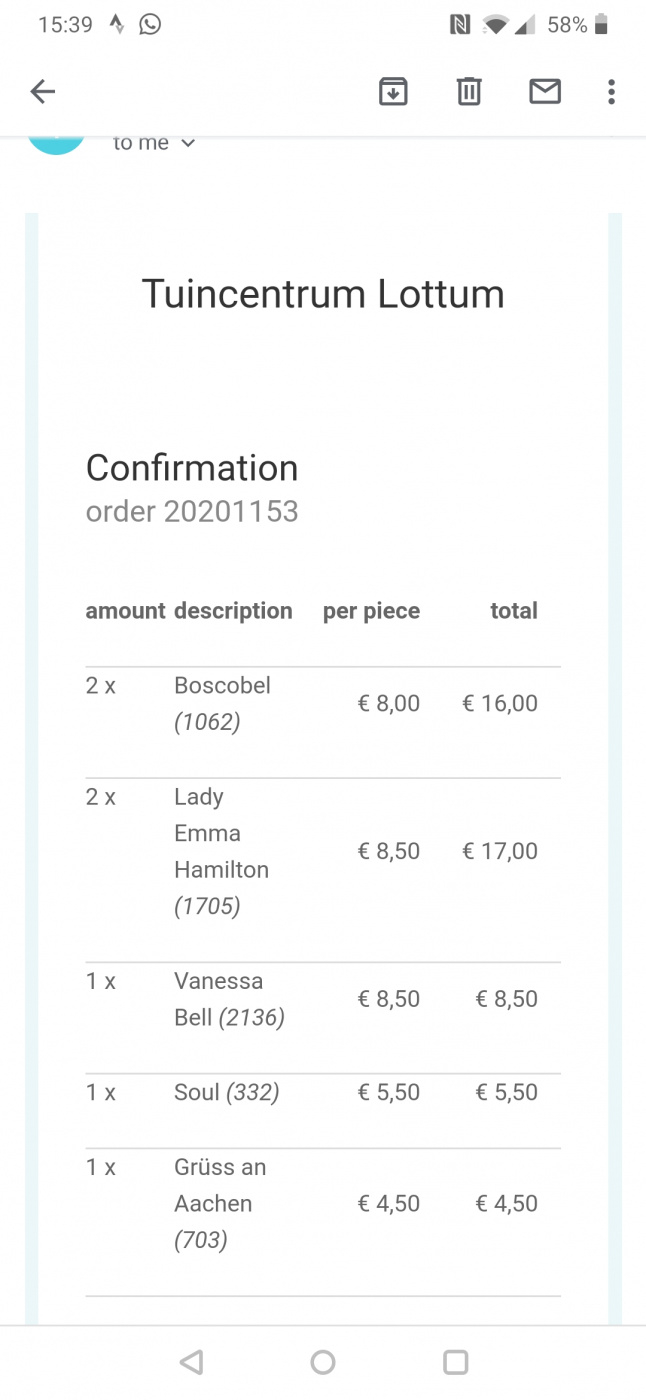Tap the WhatsApp notification icon in status bar
This screenshot has width=646, height=1400.
[150, 25]
